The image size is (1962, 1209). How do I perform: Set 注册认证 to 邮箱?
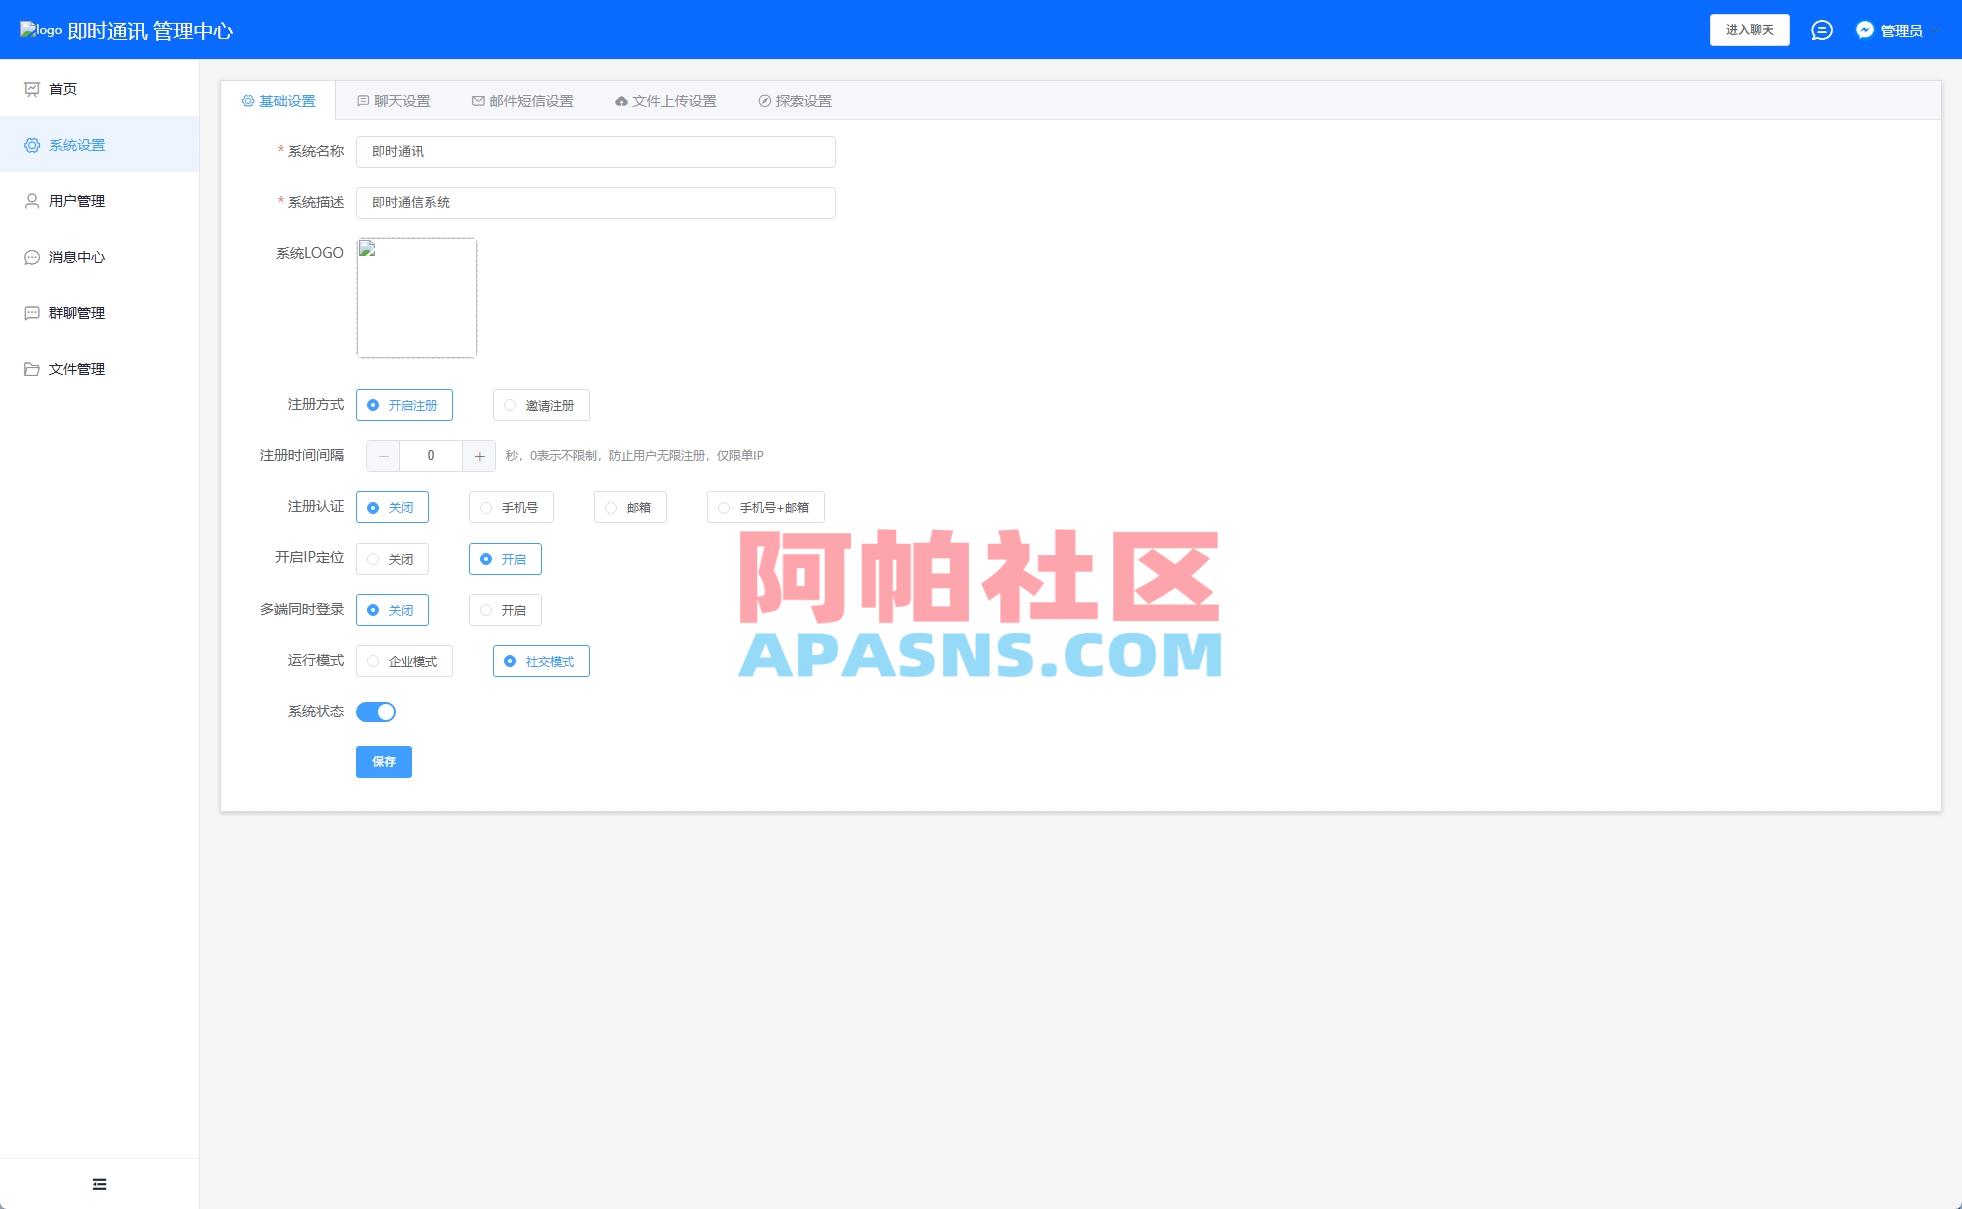(630, 507)
